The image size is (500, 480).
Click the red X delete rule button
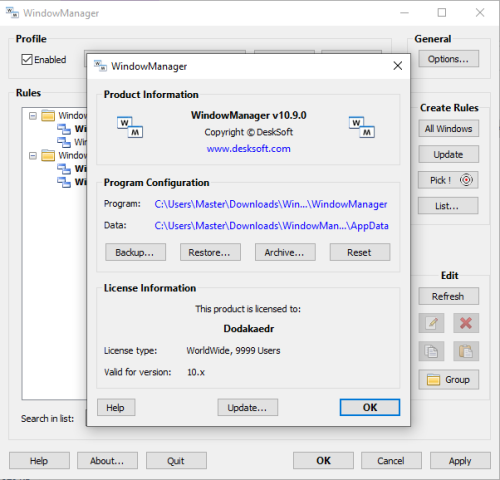466,323
